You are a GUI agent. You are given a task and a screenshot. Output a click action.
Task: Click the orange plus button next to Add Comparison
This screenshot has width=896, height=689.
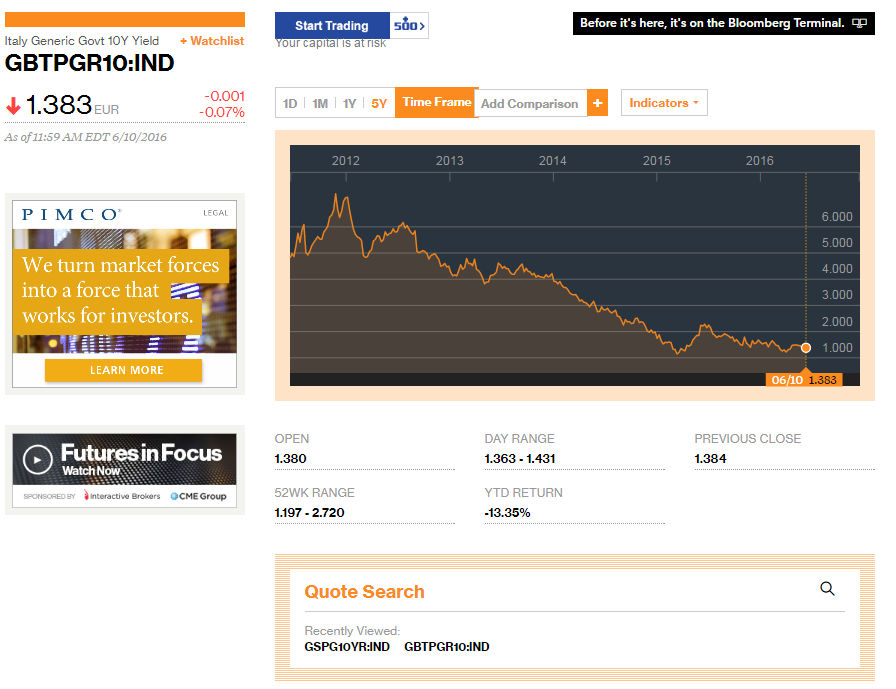pyautogui.click(x=598, y=103)
